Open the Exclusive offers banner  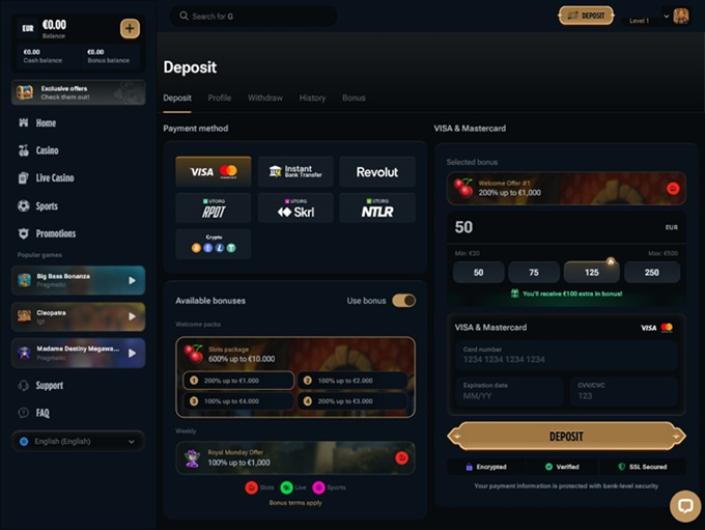[78, 93]
